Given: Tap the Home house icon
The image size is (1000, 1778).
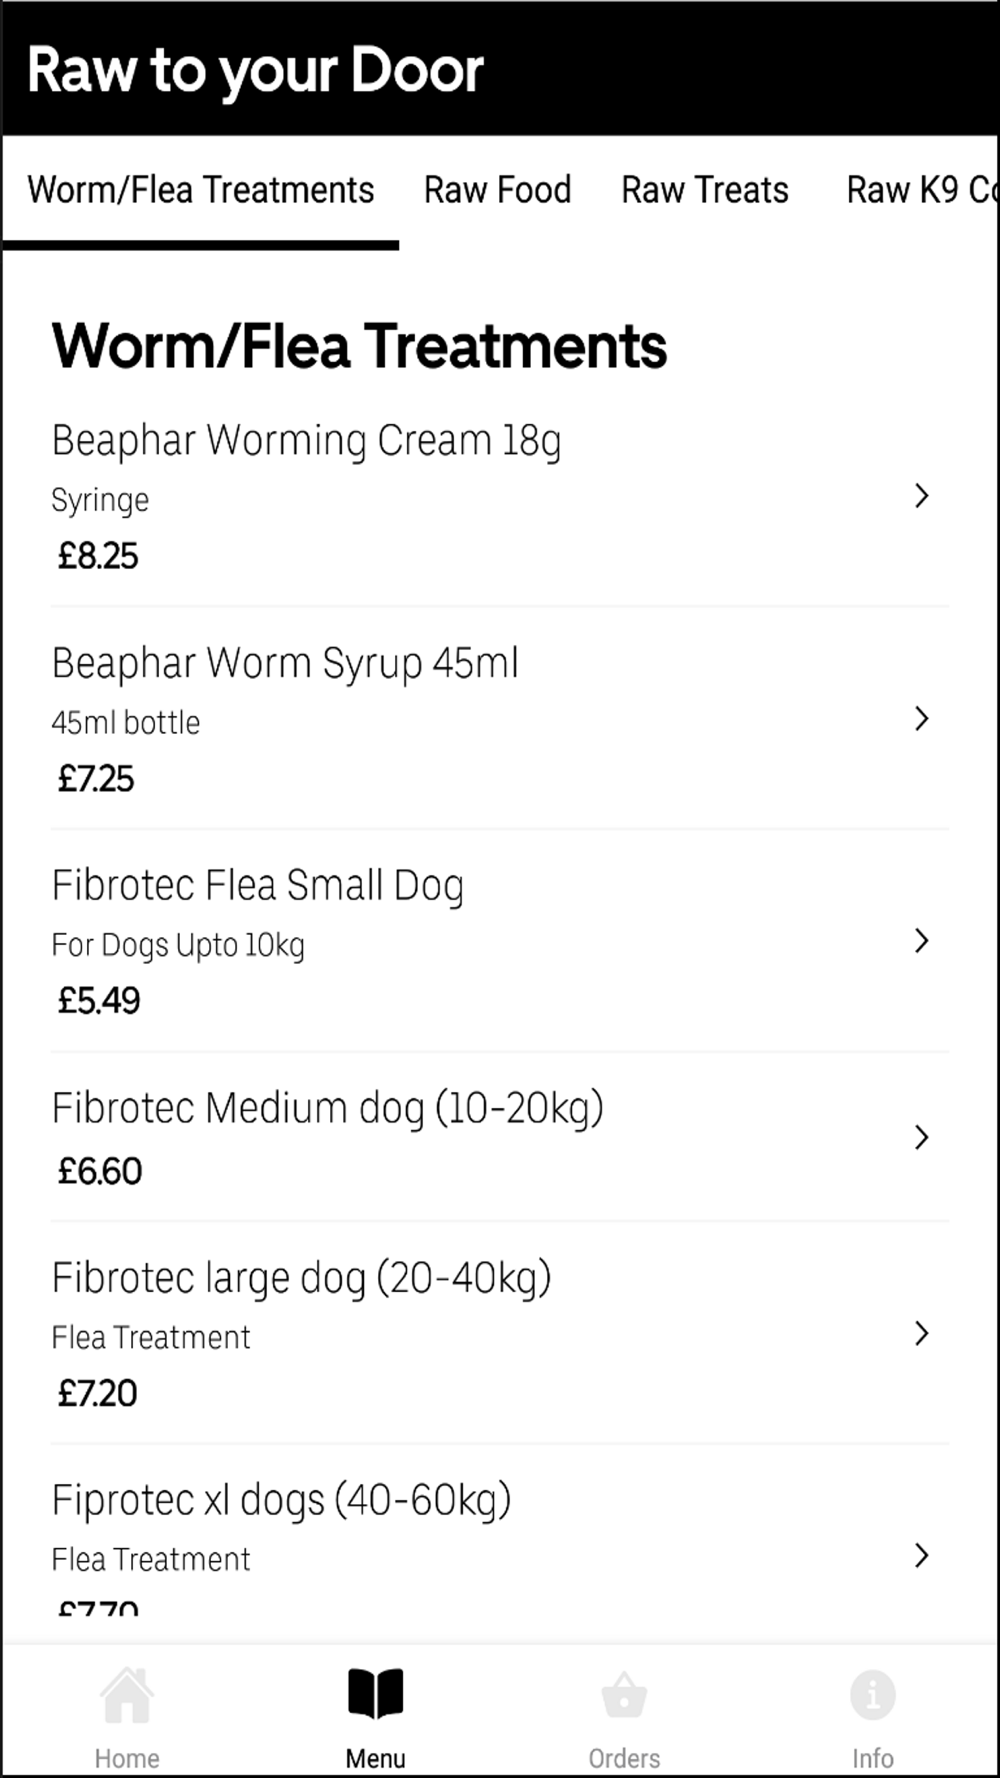Looking at the screenshot, I should pos(127,1697).
